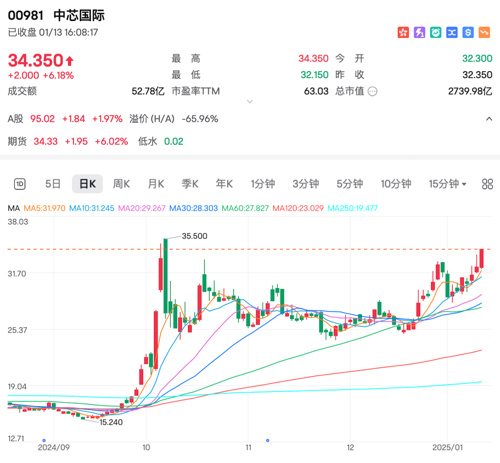
Task: Click the 最高 value 34.350
Action: click(313, 59)
